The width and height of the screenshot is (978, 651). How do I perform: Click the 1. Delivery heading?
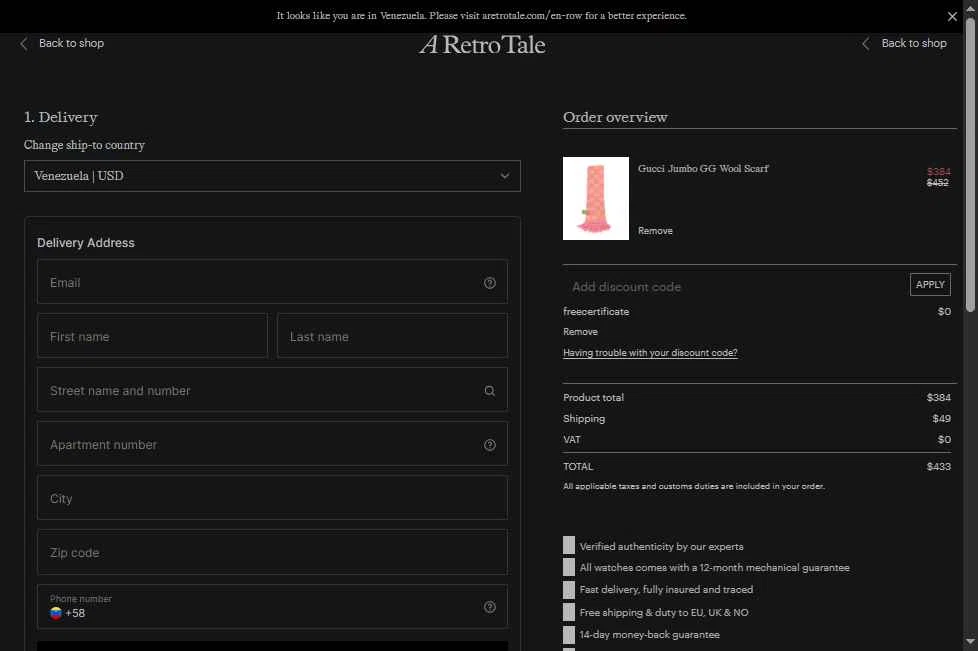coord(61,117)
